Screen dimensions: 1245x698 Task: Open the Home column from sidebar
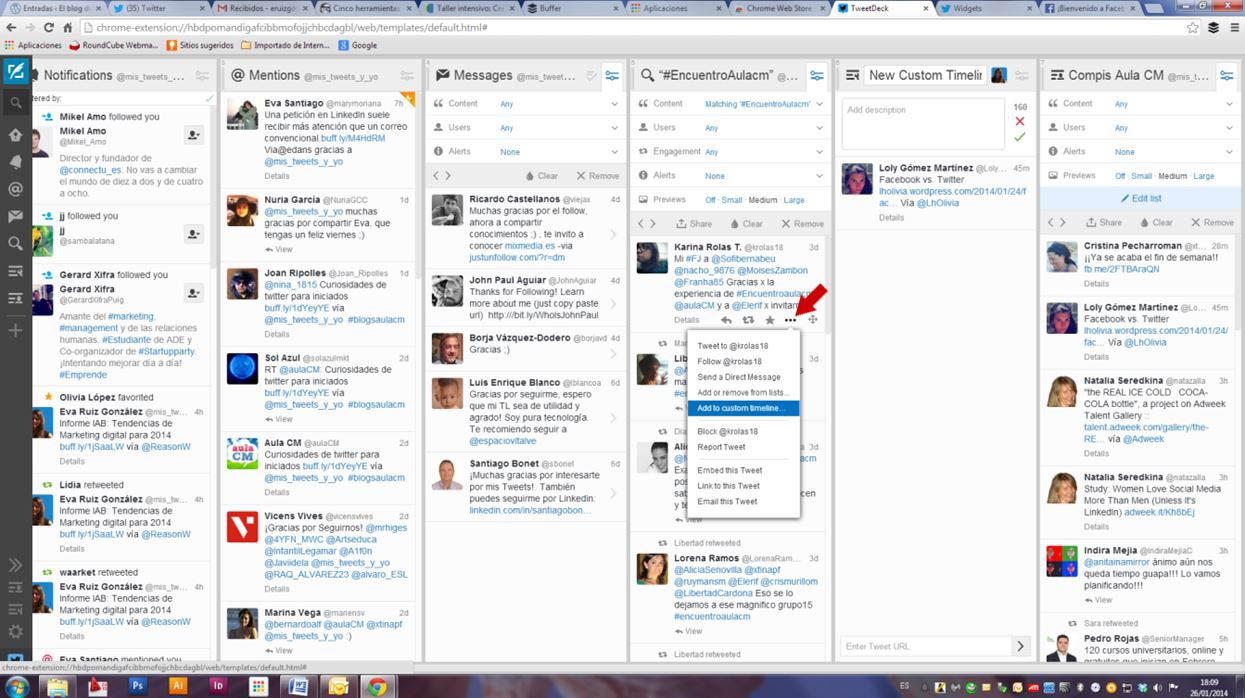click(15, 135)
